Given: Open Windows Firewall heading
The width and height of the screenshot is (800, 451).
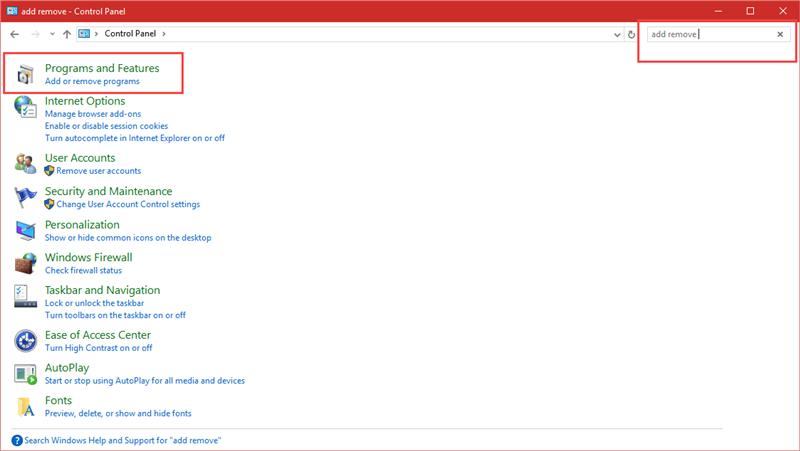Looking at the screenshot, I should [89, 258].
